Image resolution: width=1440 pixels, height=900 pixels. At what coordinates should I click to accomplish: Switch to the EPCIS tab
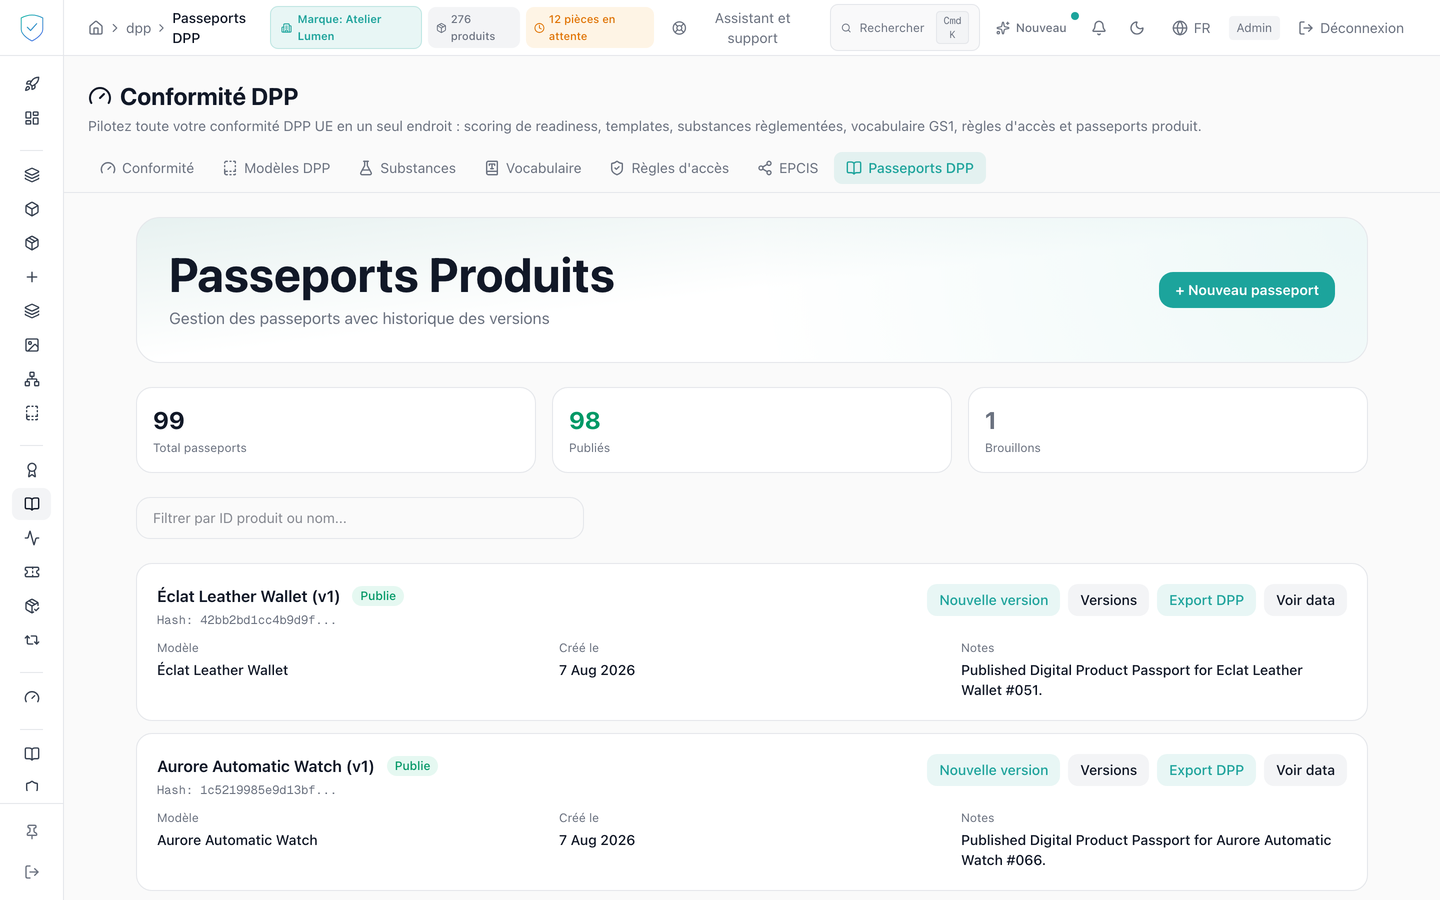click(788, 168)
